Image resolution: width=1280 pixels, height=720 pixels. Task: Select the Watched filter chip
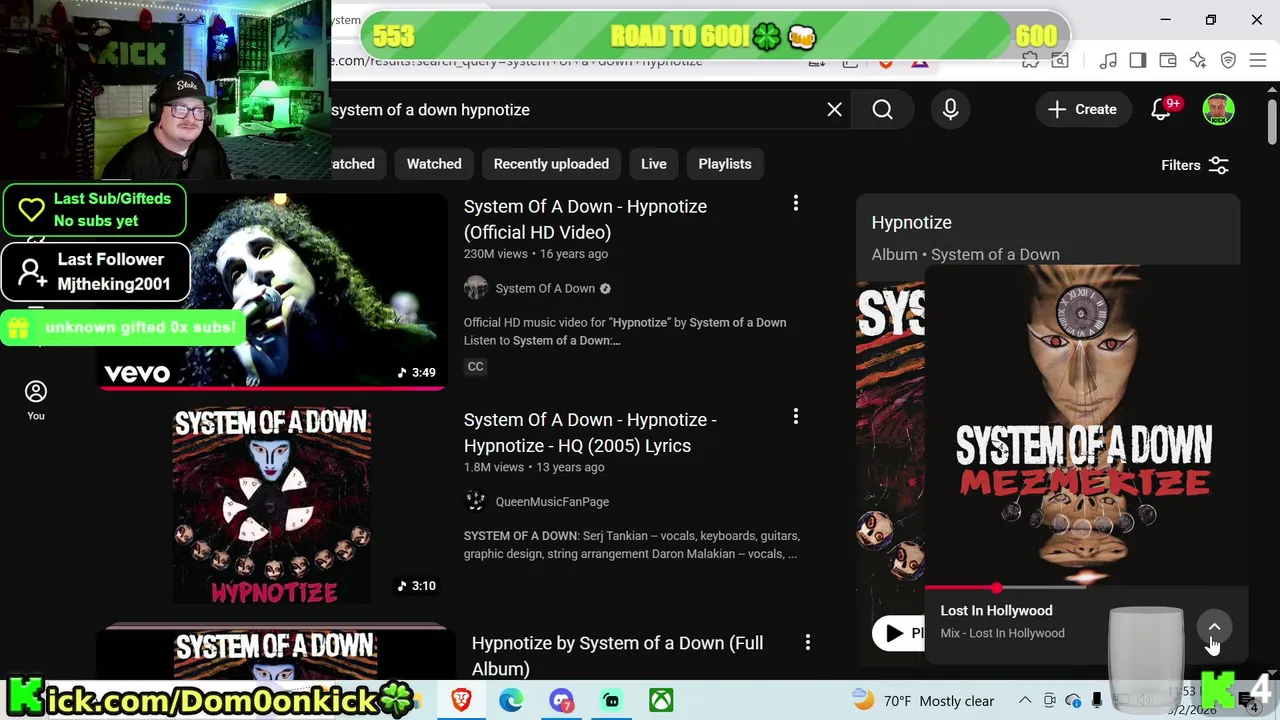click(434, 164)
